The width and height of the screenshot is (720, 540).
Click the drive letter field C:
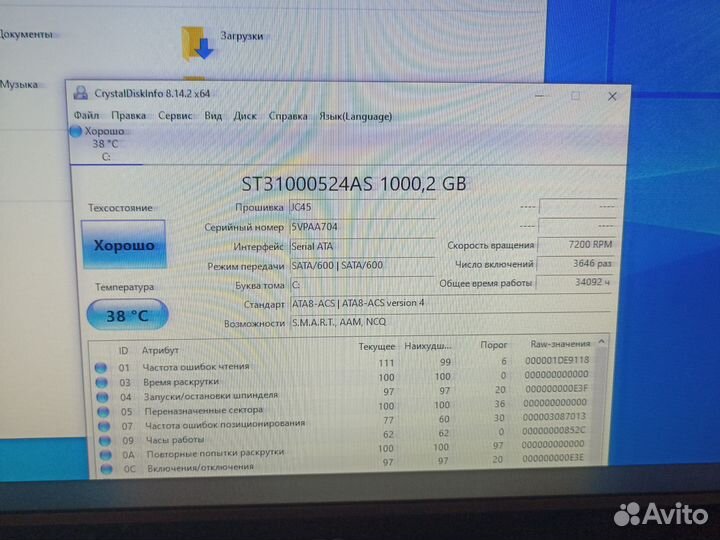coord(362,285)
